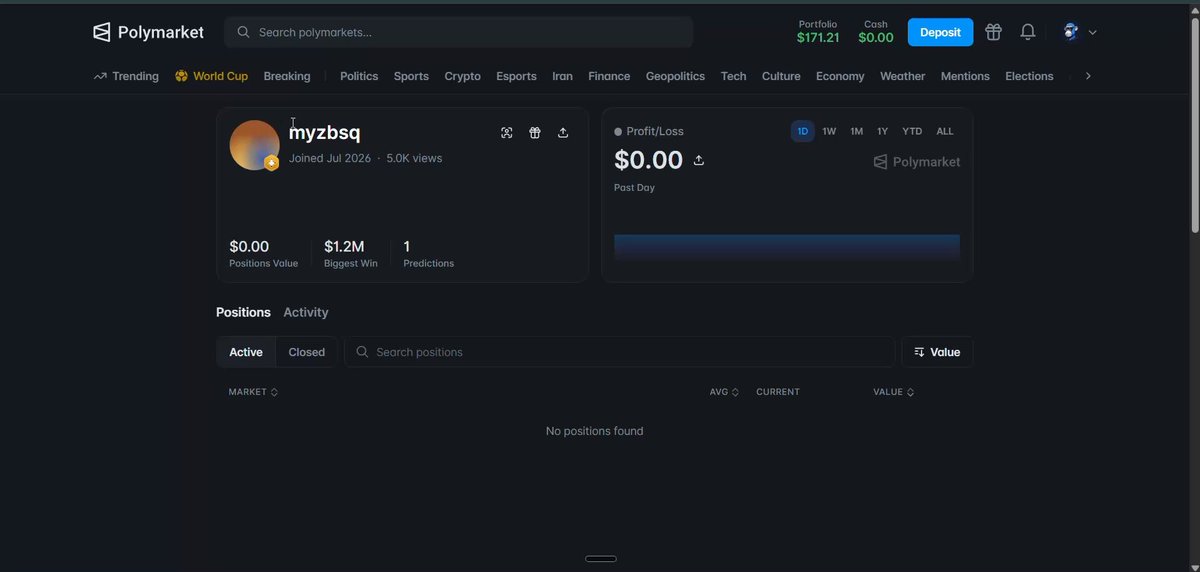
Task: Click the account avatar in header
Action: pyautogui.click(x=1070, y=32)
